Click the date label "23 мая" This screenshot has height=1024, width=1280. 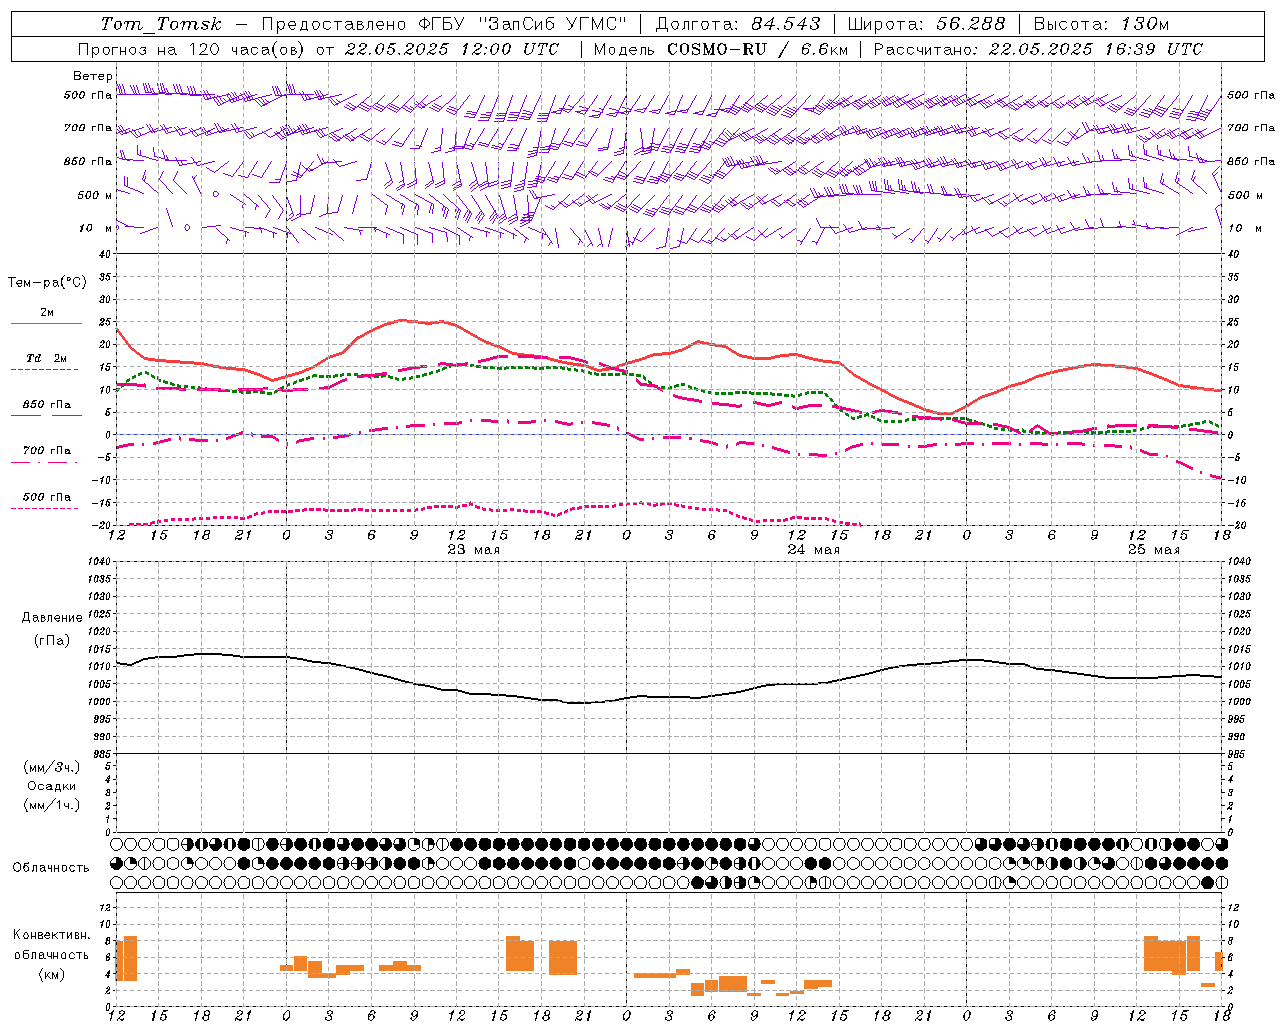click(x=473, y=550)
